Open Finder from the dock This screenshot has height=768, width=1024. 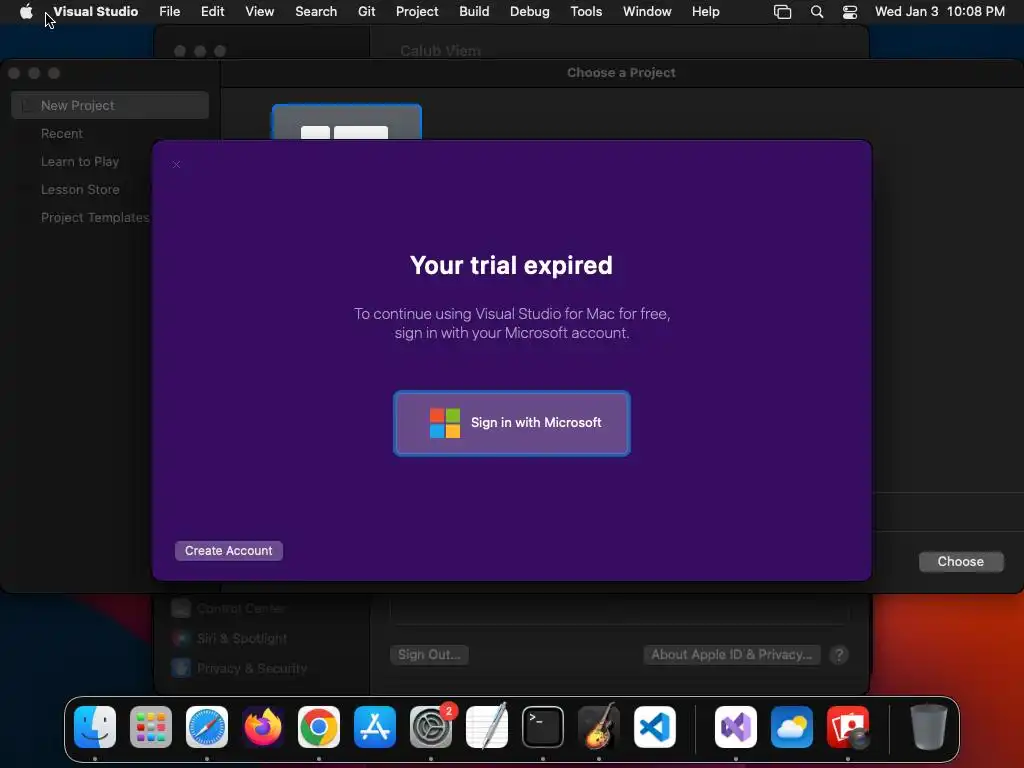pos(95,727)
